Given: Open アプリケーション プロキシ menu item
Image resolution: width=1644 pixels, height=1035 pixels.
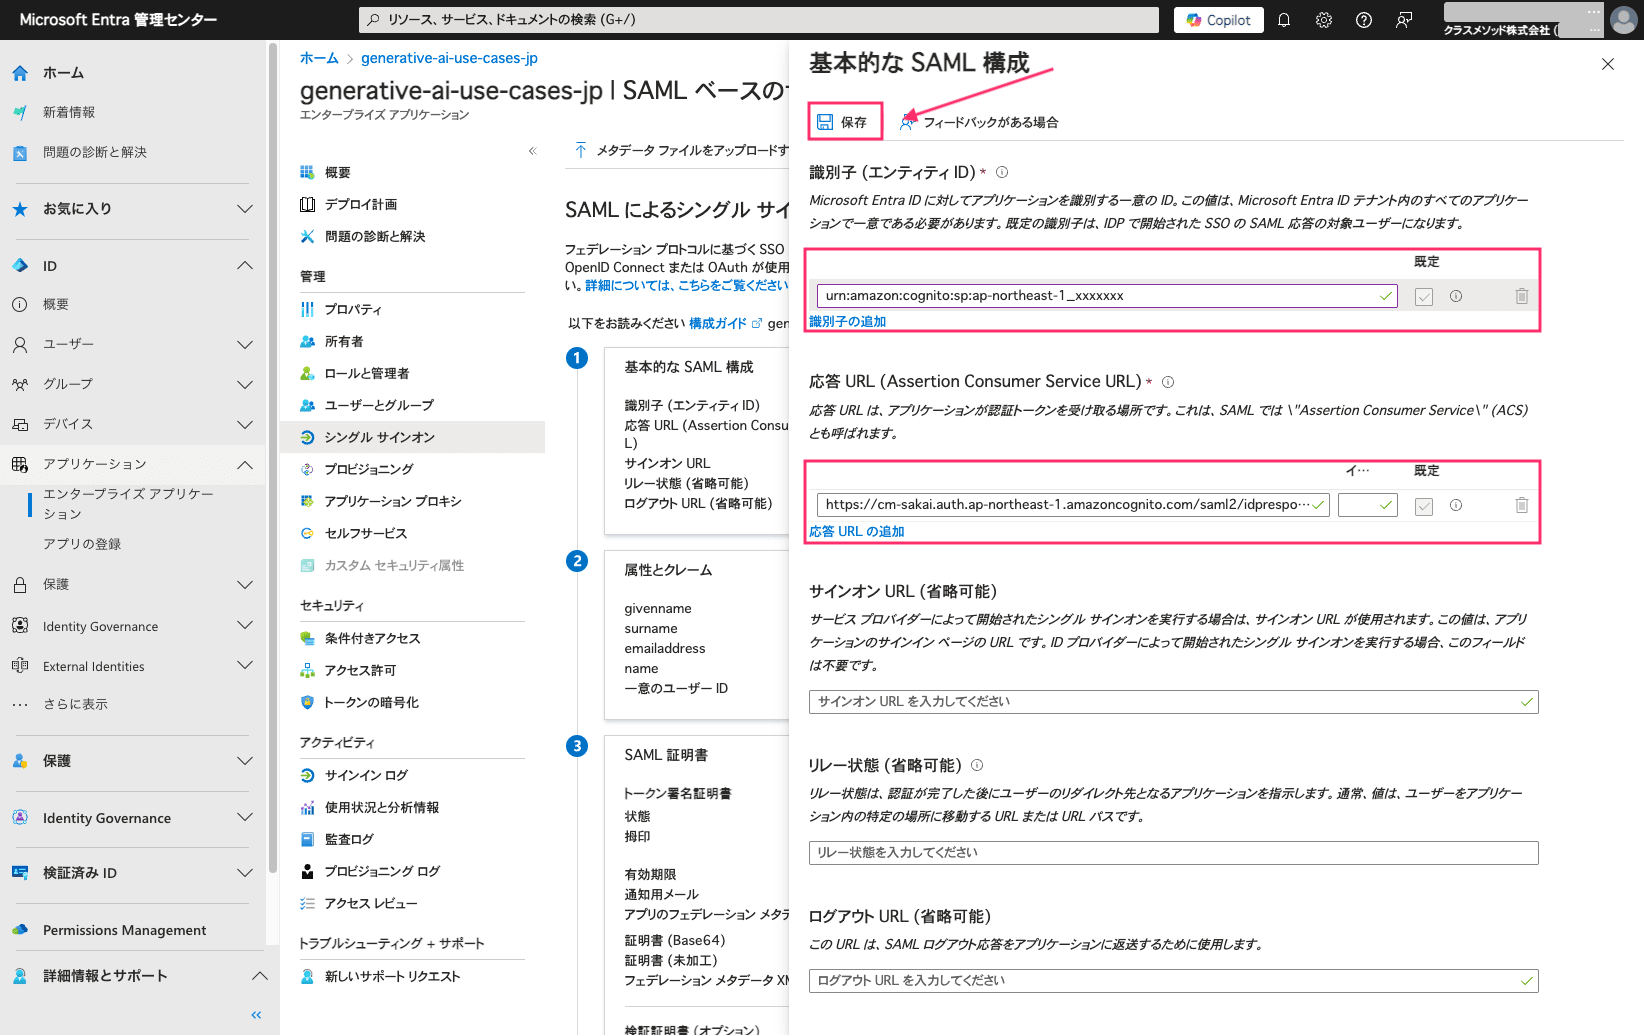Looking at the screenshot, I should pos(393,502).
